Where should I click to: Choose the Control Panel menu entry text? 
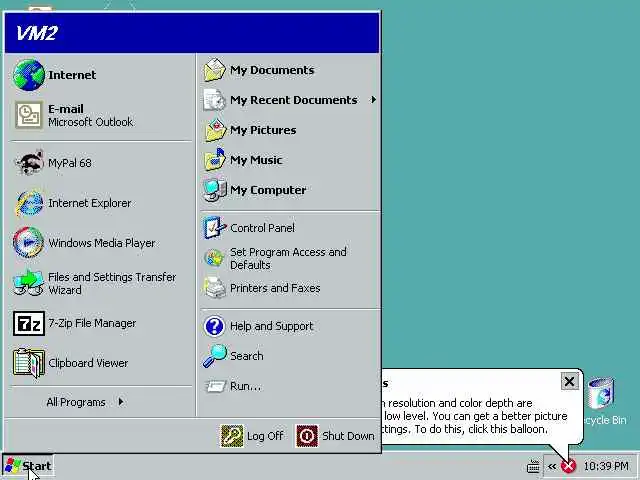point(262,228)
